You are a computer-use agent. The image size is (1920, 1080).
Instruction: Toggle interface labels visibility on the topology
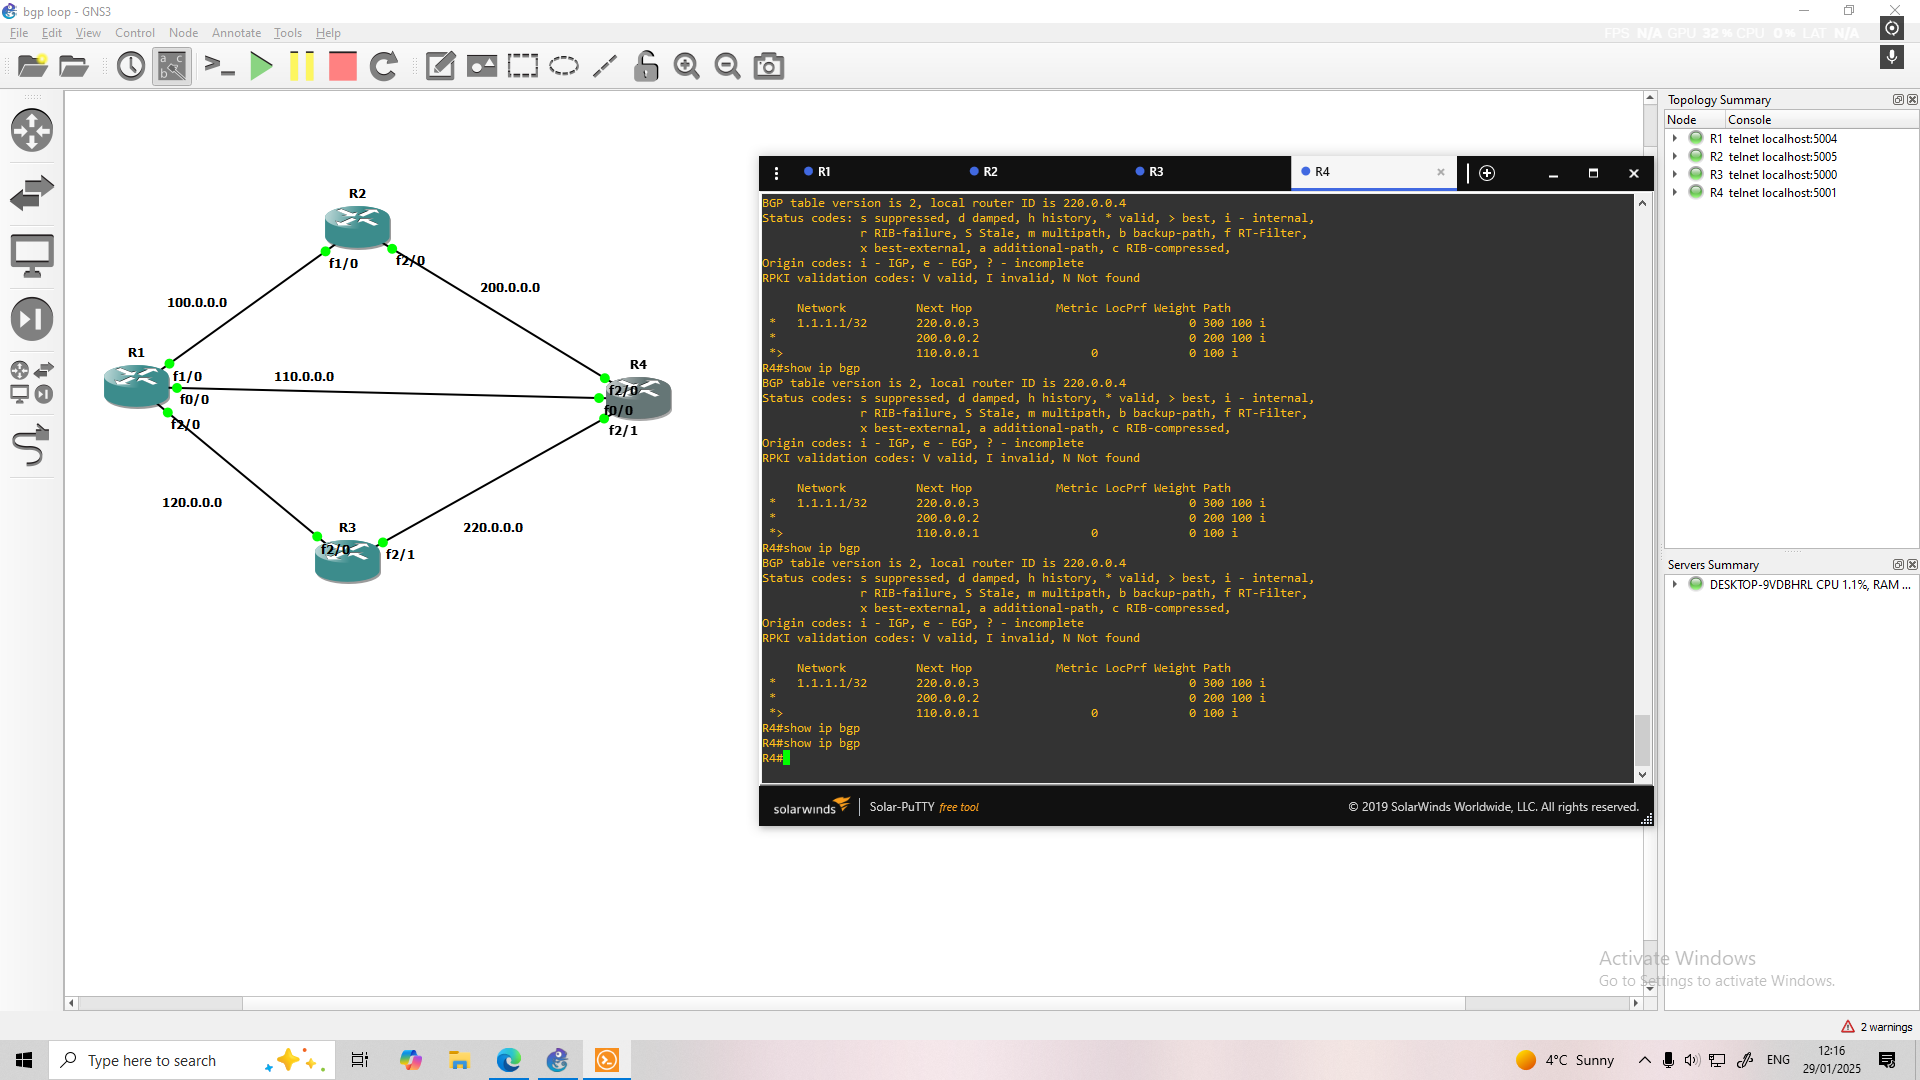171,66
